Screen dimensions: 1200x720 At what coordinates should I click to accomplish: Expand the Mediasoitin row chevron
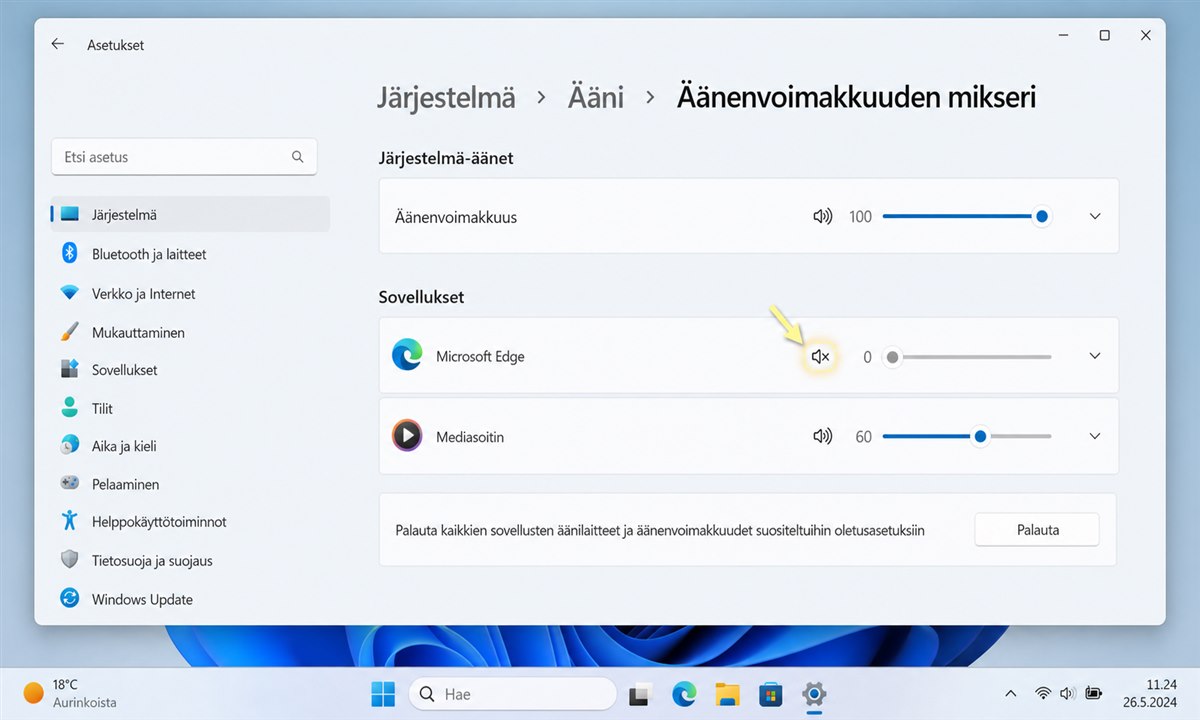1095,436
